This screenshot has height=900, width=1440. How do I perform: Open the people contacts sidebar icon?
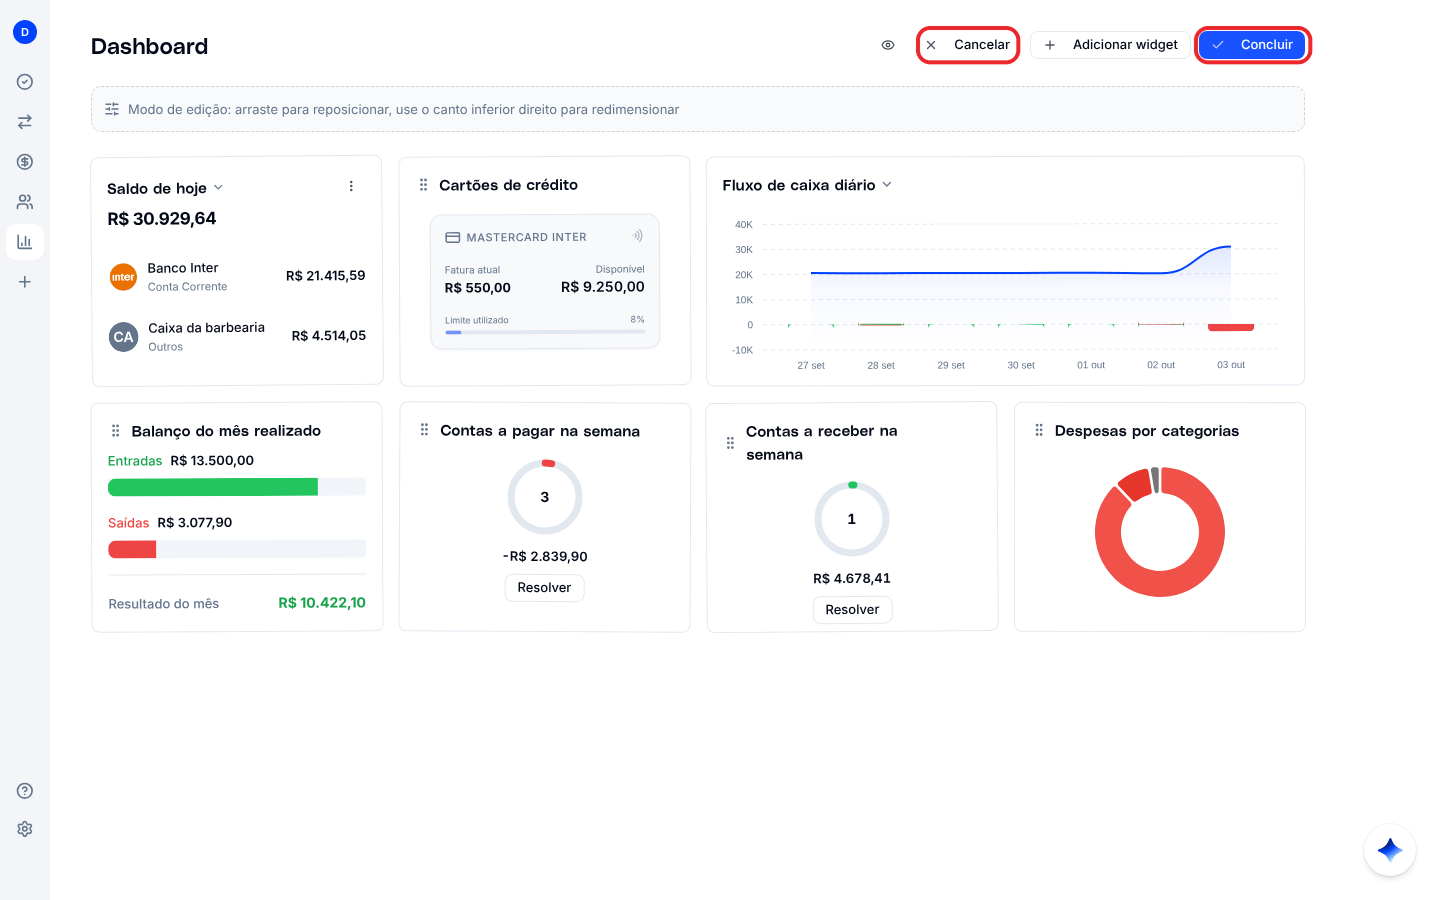(x=25, y=202)
